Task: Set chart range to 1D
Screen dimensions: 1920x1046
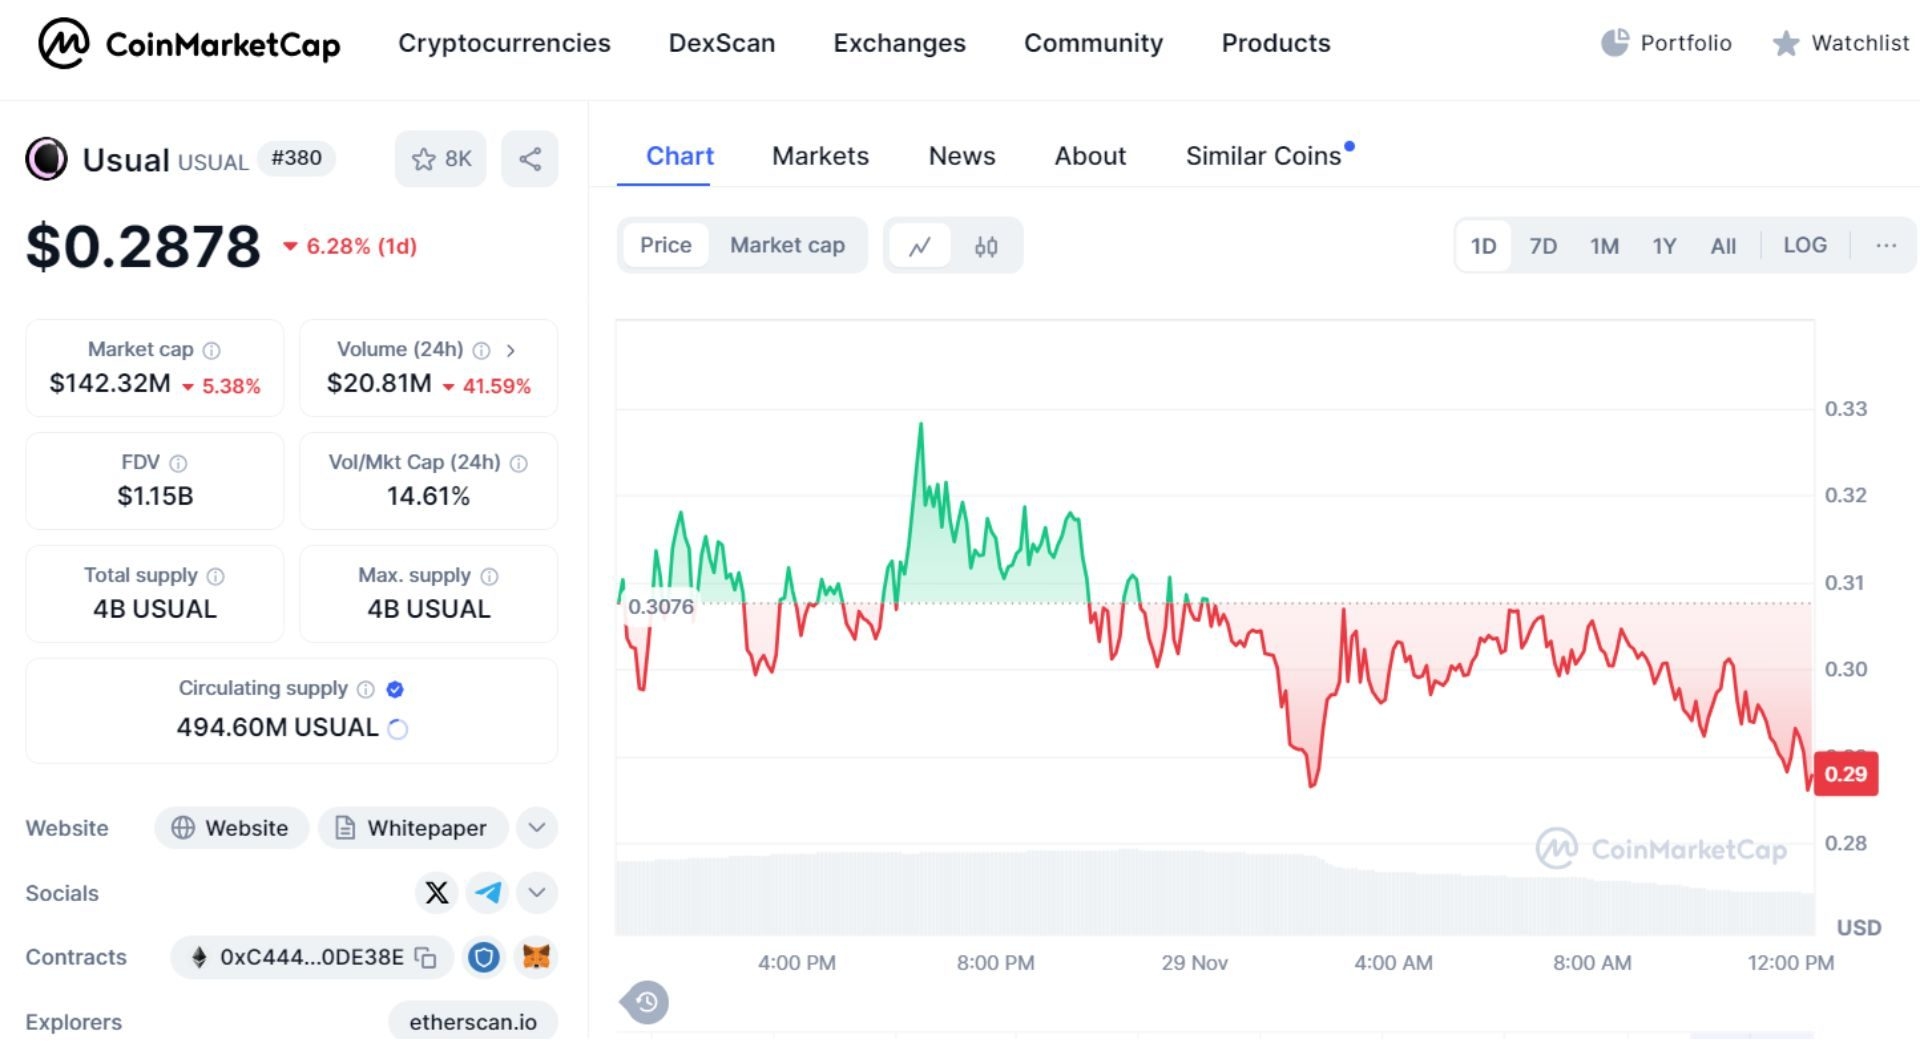Action: [x=1484, y=246]
